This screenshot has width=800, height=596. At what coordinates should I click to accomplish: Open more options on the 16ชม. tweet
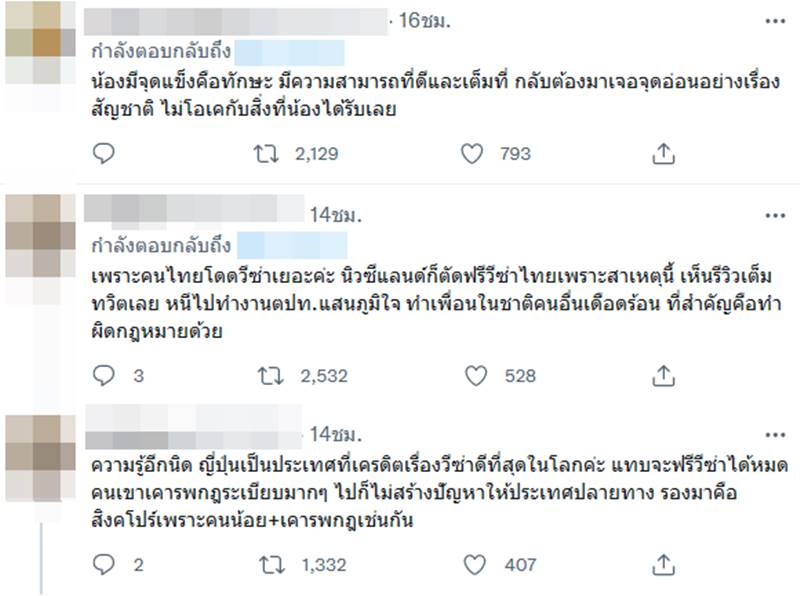[x=775, y=21]
